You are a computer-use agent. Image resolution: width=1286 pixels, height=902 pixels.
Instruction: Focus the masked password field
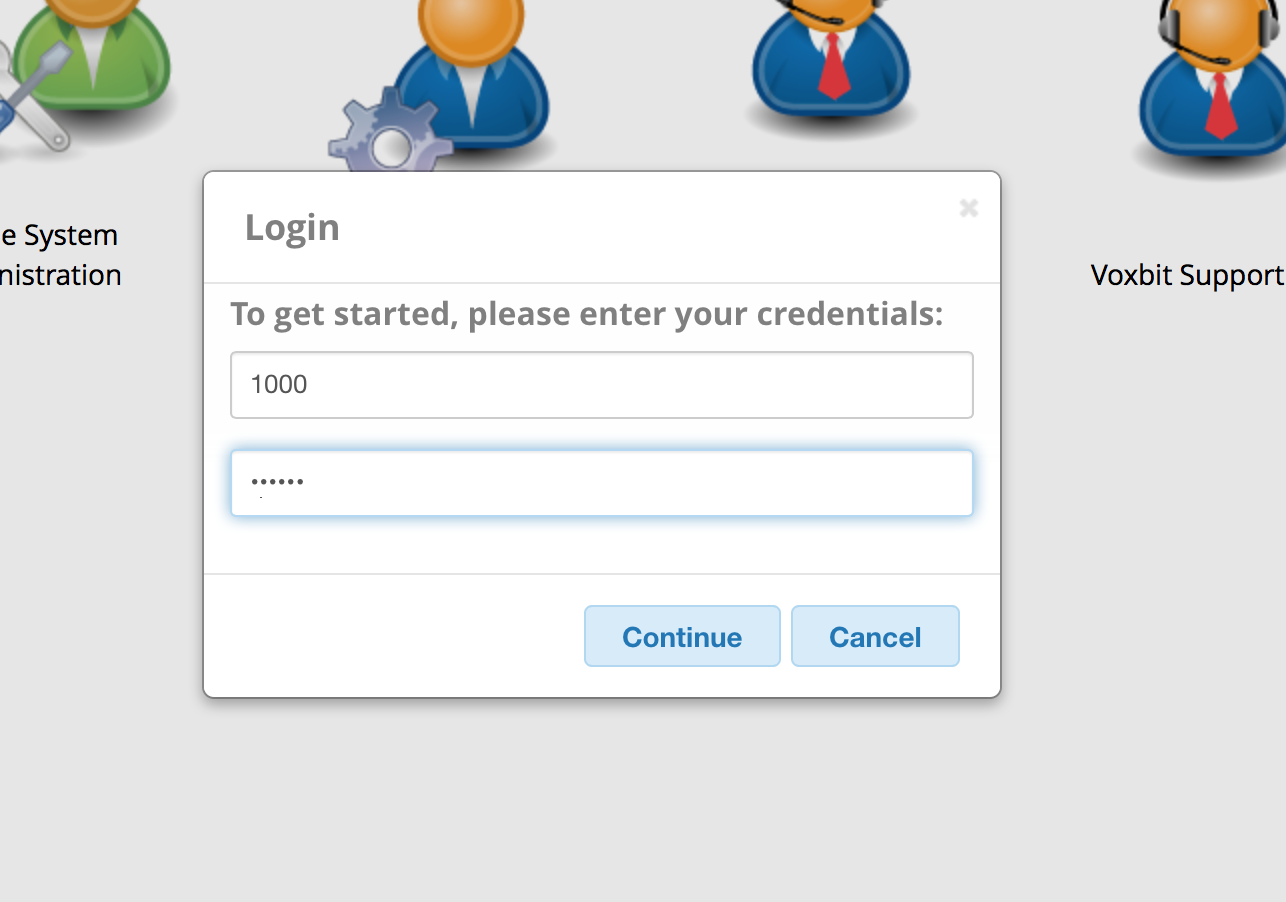(x=602, y=484)
